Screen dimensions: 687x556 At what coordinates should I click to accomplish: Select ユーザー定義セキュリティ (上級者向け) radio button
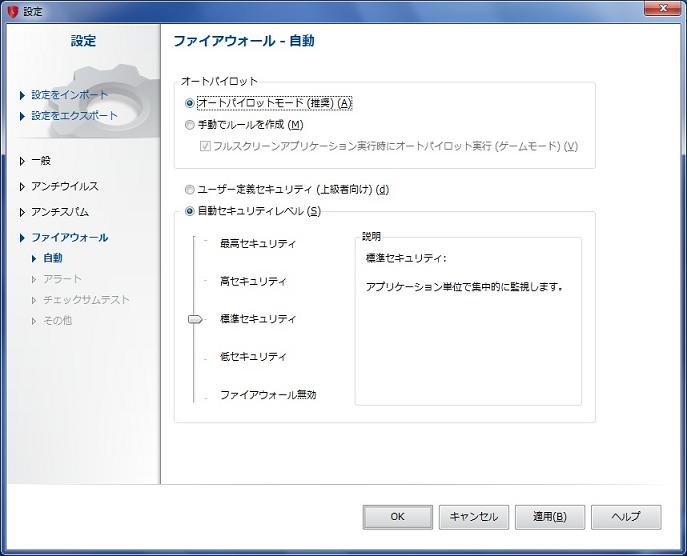pyautogui.click(x=189, y=190)
